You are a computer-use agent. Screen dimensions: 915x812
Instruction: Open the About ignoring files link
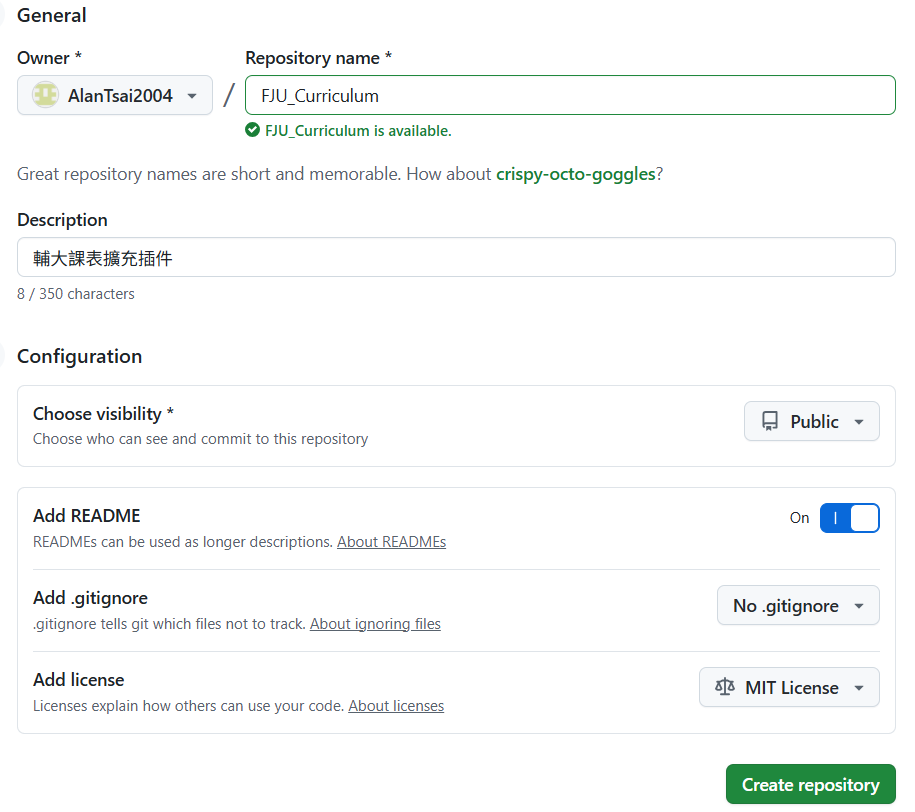(x=375, y=624)
